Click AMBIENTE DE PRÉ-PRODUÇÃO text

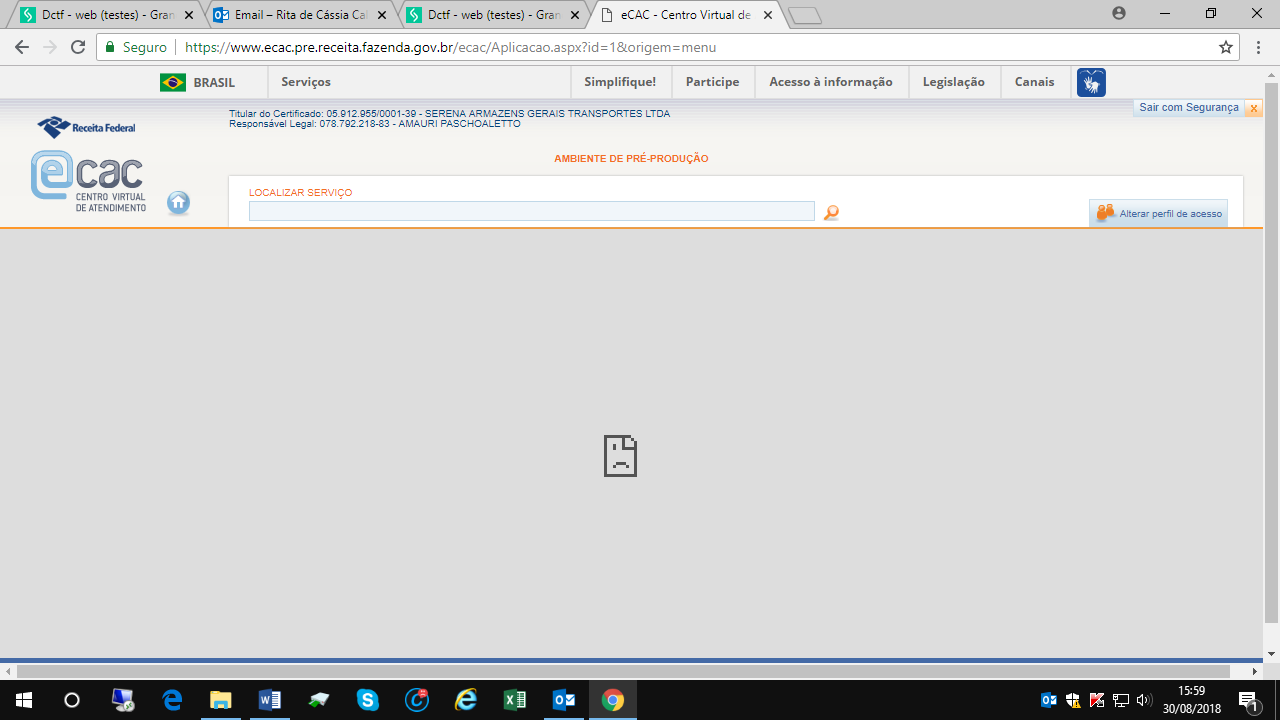pyautogui.click(x=631, y=159)
